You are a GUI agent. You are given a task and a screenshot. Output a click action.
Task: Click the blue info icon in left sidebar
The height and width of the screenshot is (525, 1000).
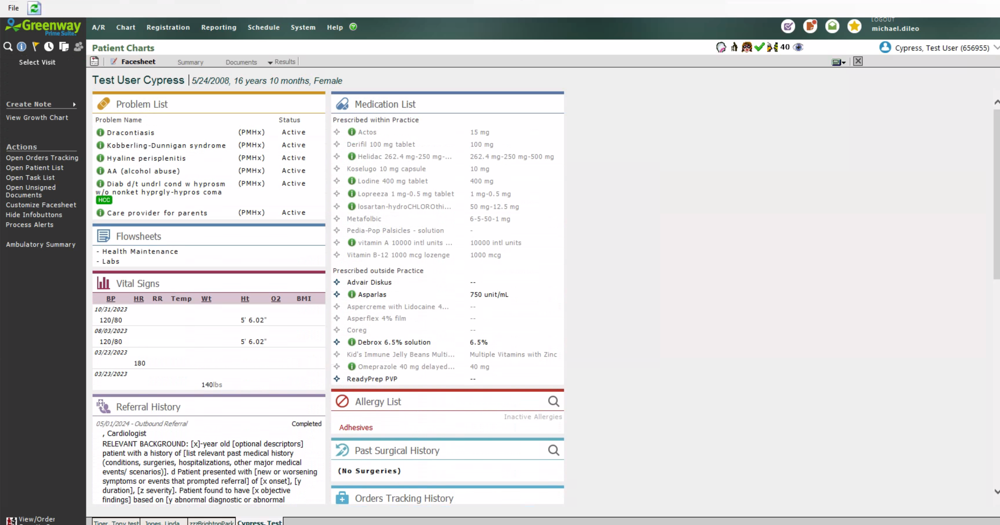click(x=21, y=47)
